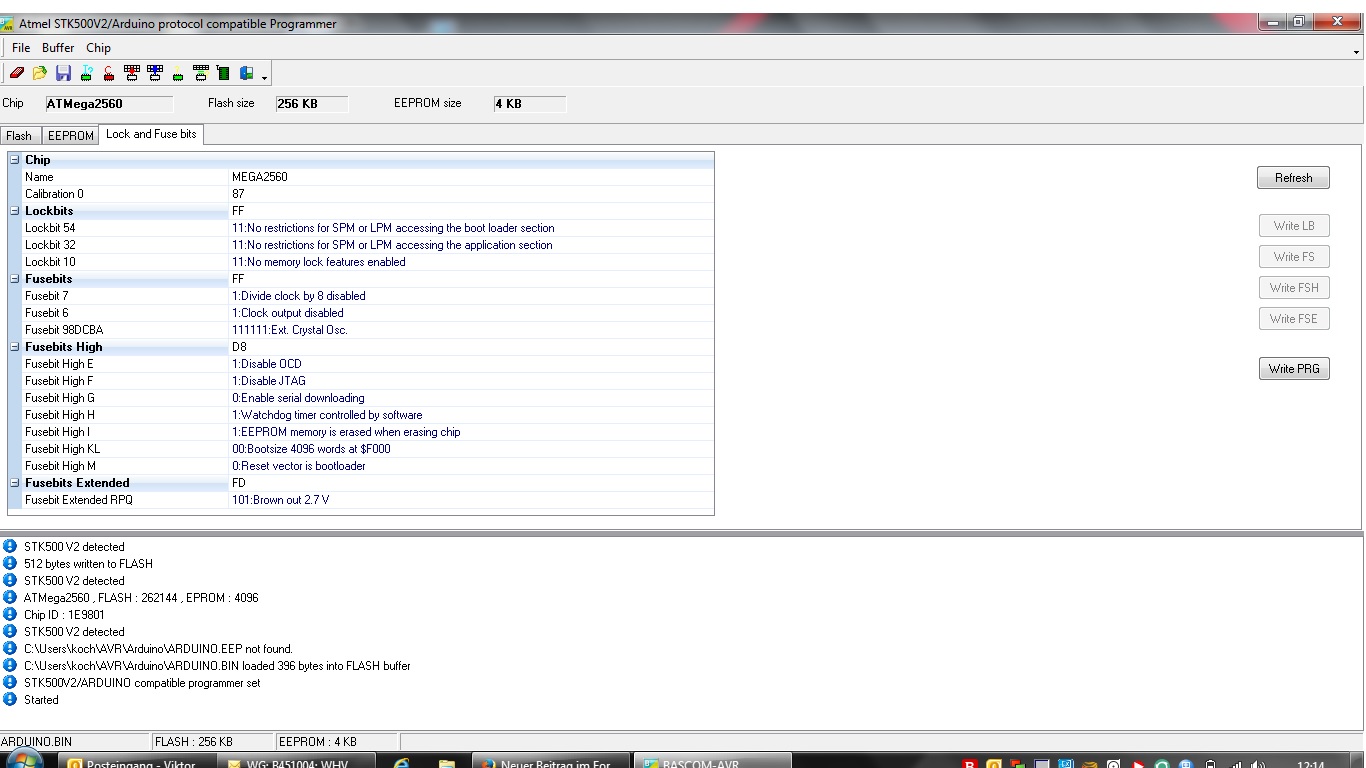Click the EEPROM size field showing 4 KB
This screenshot has height=768, width=1366.
coord(529,104)
